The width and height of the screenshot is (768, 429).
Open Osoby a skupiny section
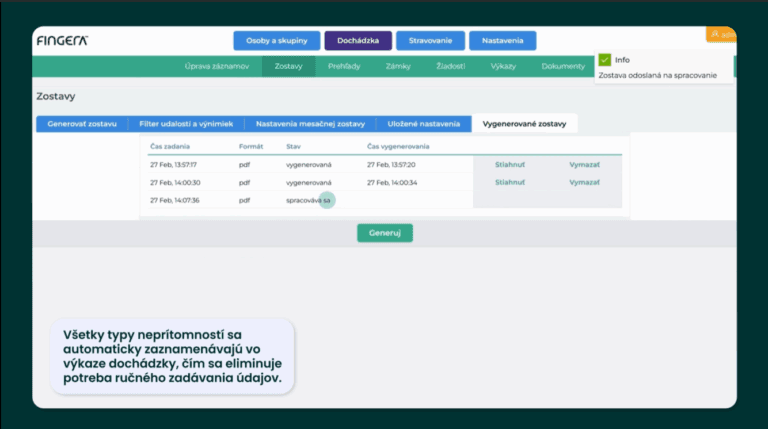(x=277, y=41)
